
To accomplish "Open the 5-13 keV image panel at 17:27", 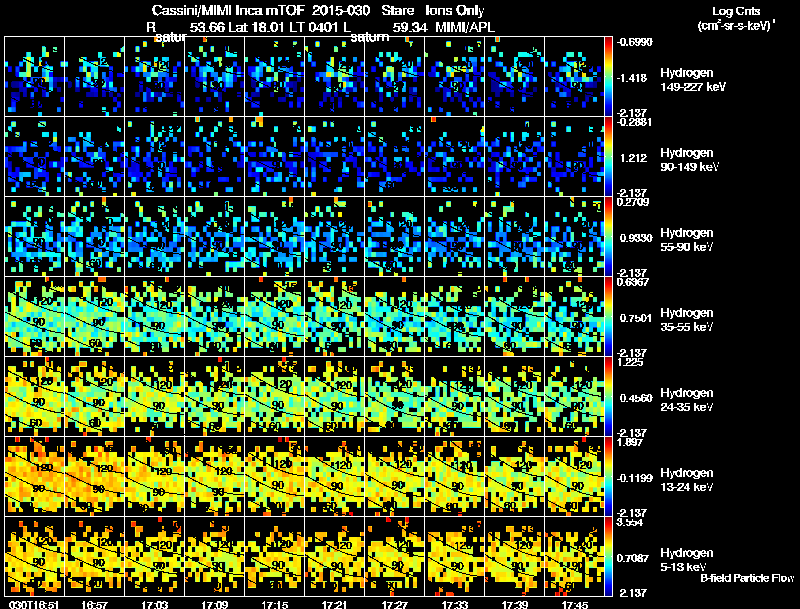I will tap(395, 557).
